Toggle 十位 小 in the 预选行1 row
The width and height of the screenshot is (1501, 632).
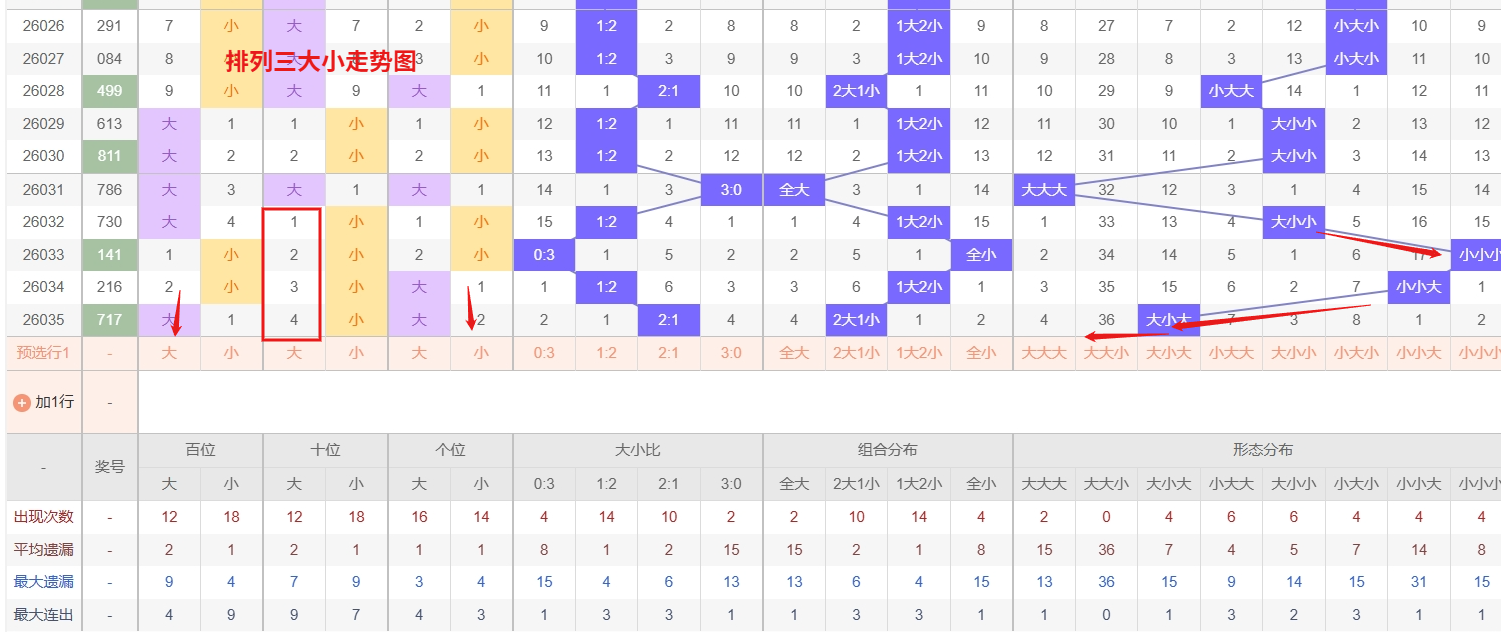(x=357, y=353)
